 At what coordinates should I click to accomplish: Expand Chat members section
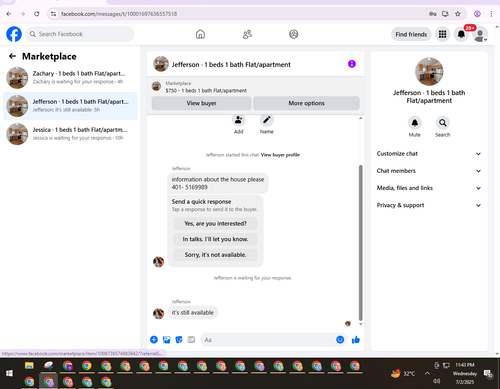click(429, 171)
